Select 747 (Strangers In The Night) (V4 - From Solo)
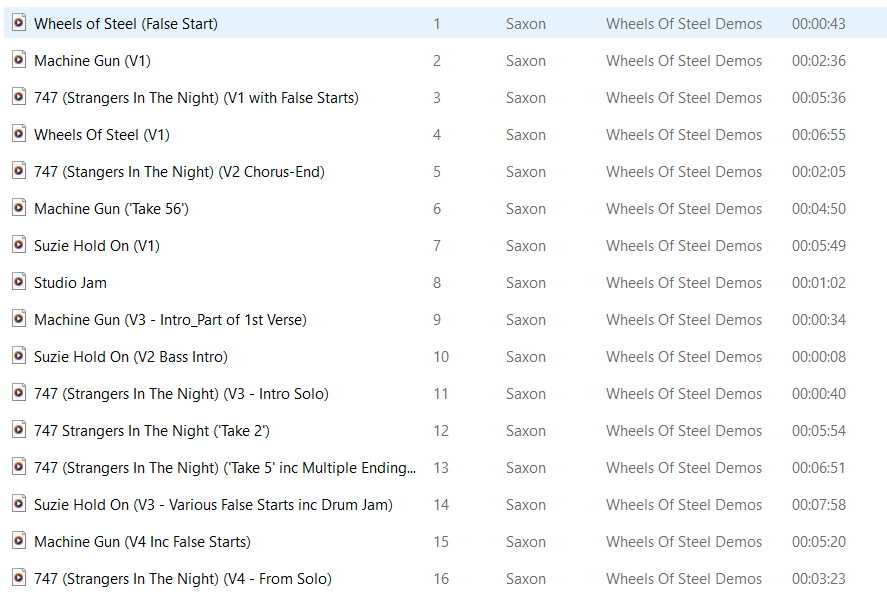The width and height of the screenshot is (887, 598). (x=182, y=579)
